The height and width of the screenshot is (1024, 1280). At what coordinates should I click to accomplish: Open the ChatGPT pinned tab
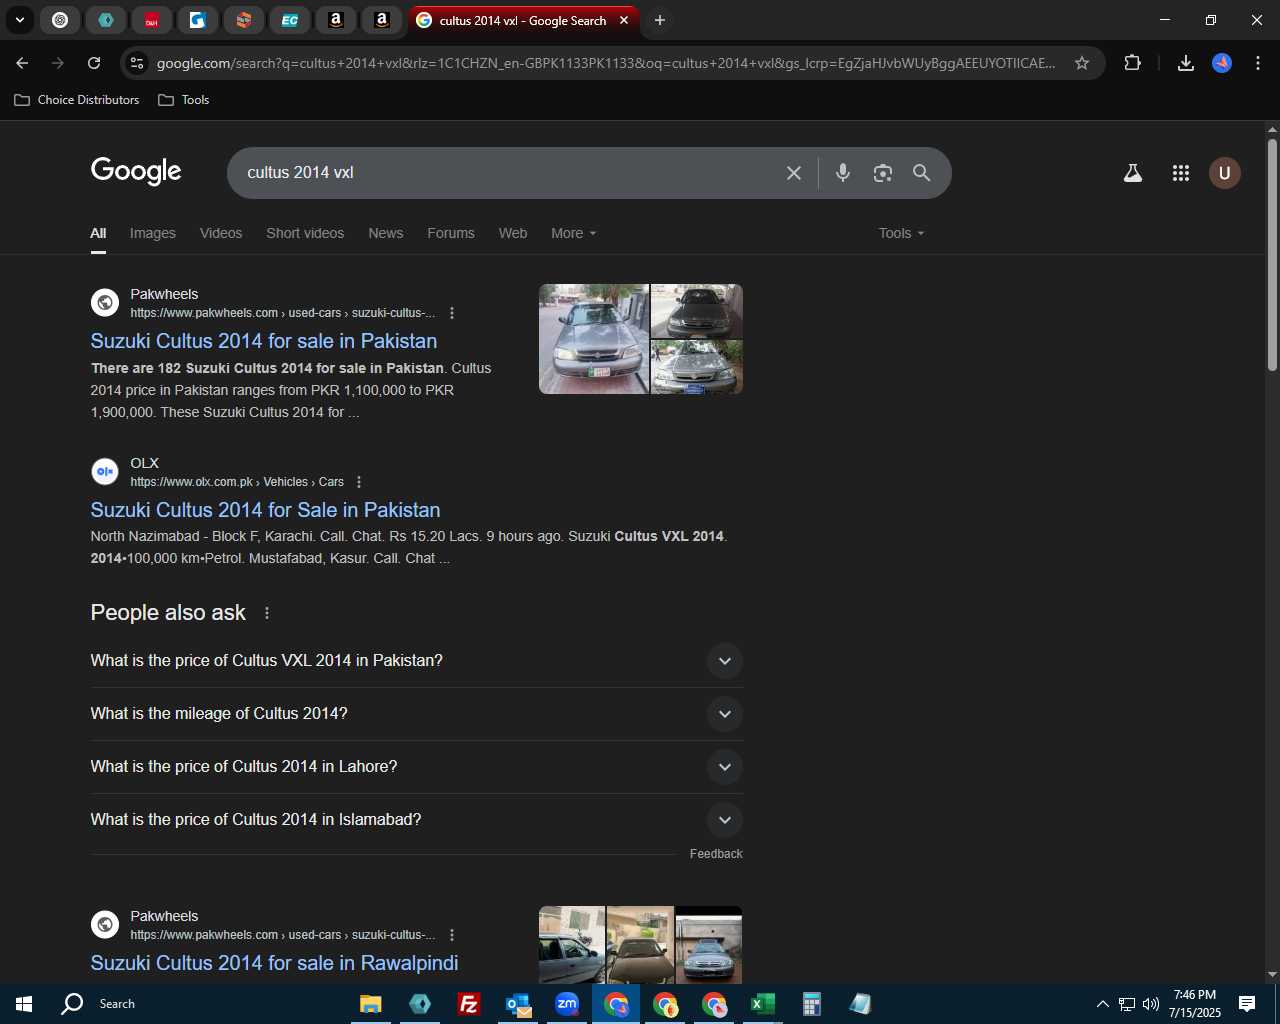[x=60, y=20]
